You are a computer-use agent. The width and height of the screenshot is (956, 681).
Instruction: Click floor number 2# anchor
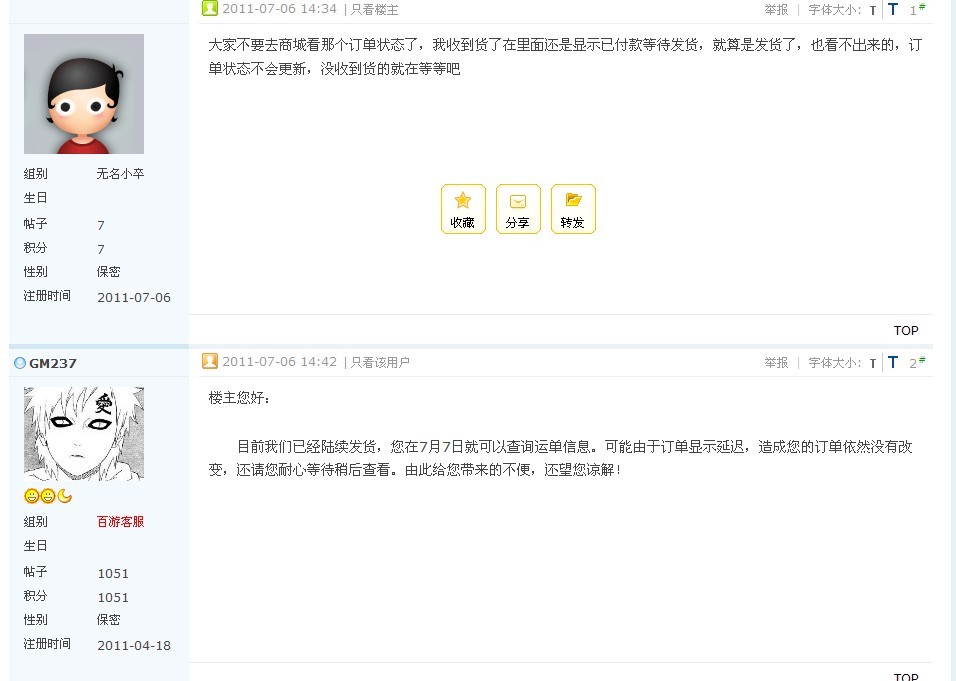click(917, 362)
